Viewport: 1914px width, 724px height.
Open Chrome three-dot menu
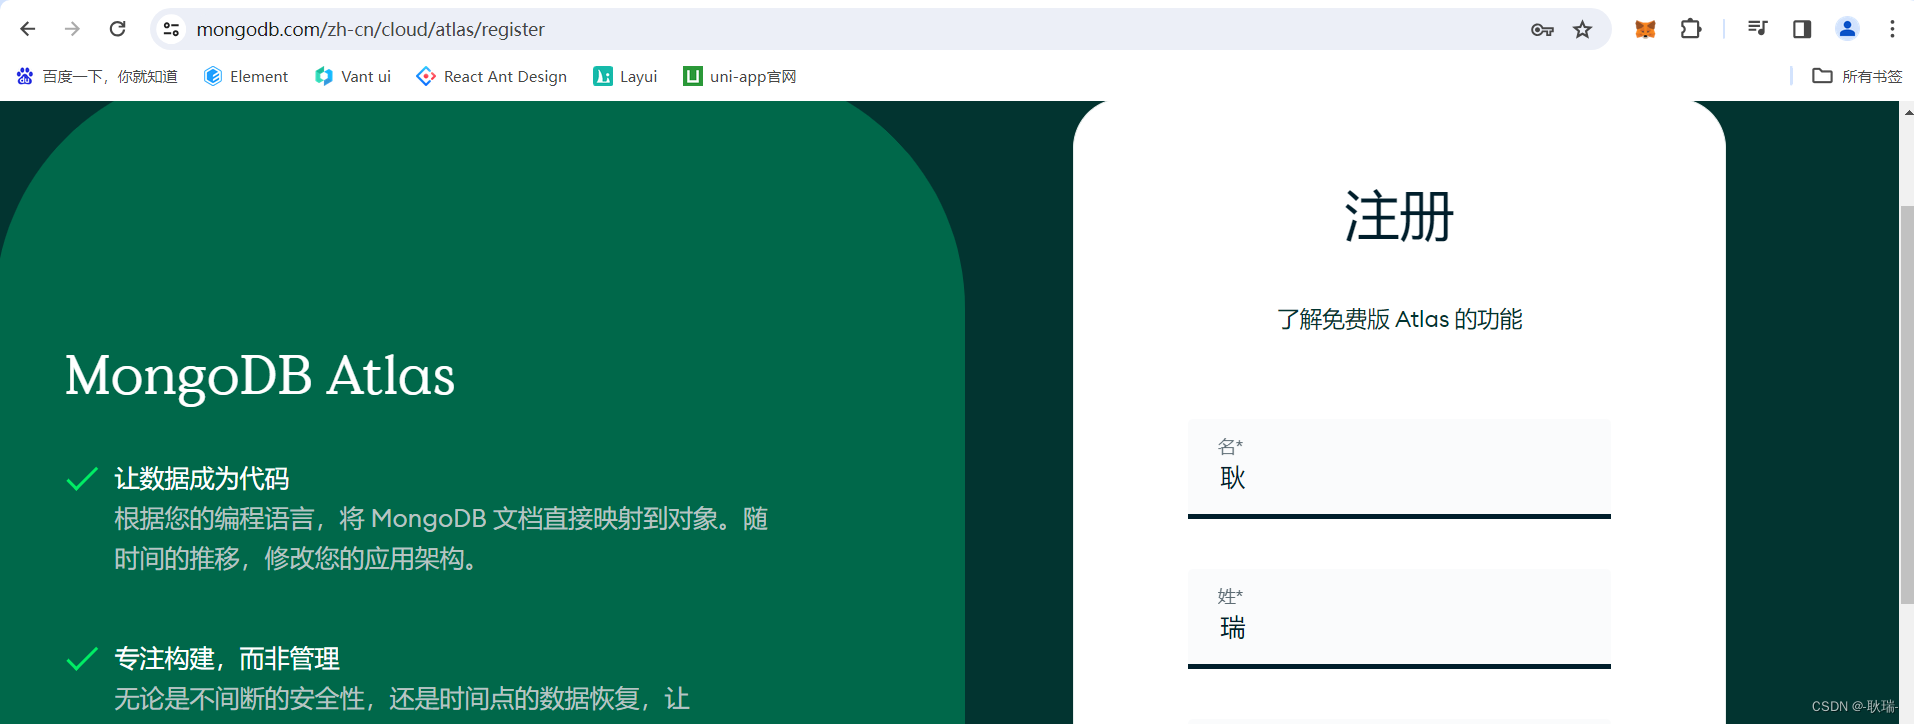(1892, 29)
